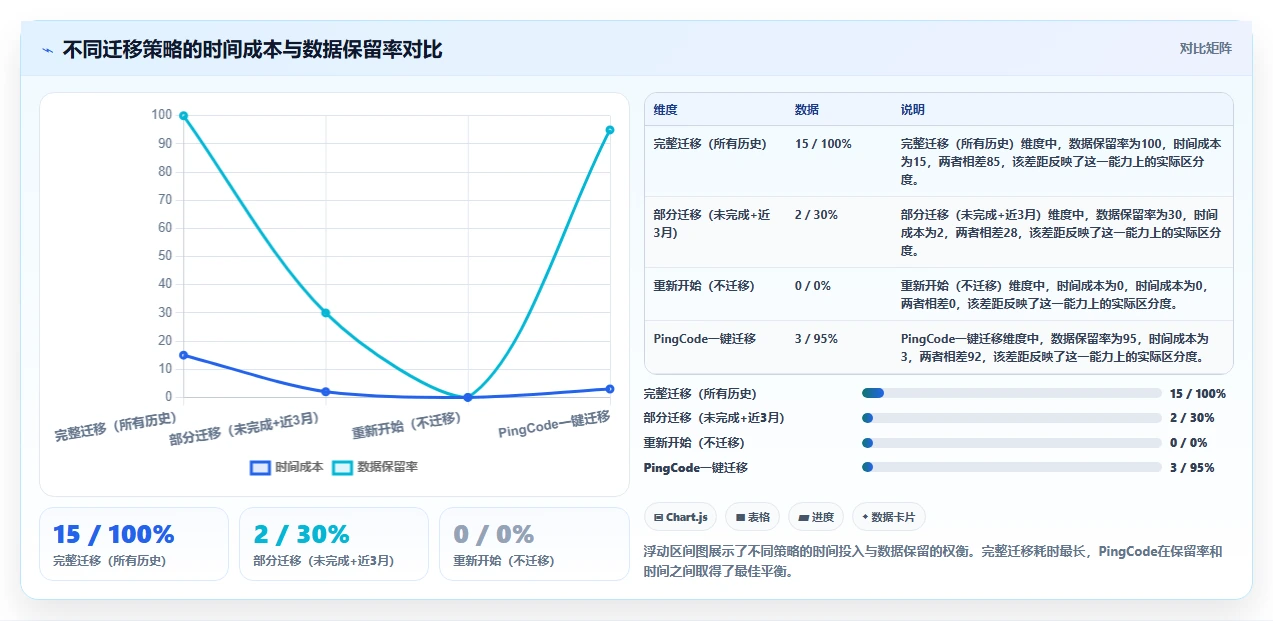Click the 3 / 95% value beside progress bar
This screenshot has width=1273, height=621.
point(1192,467)
